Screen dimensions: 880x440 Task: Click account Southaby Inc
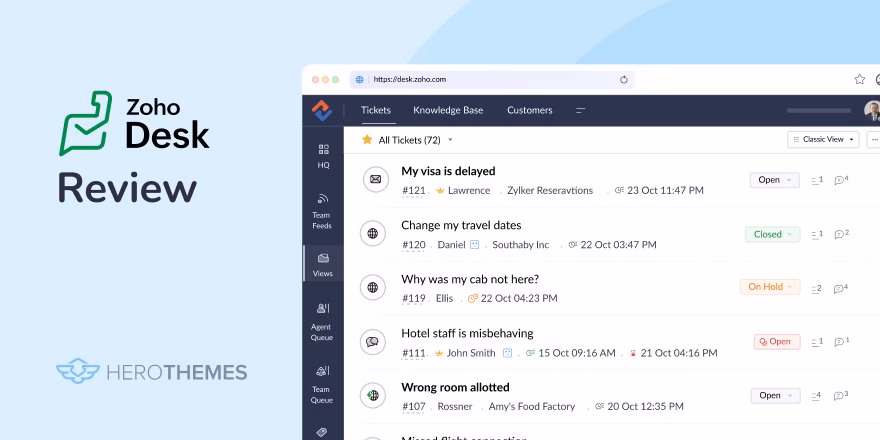click(521, 245)
